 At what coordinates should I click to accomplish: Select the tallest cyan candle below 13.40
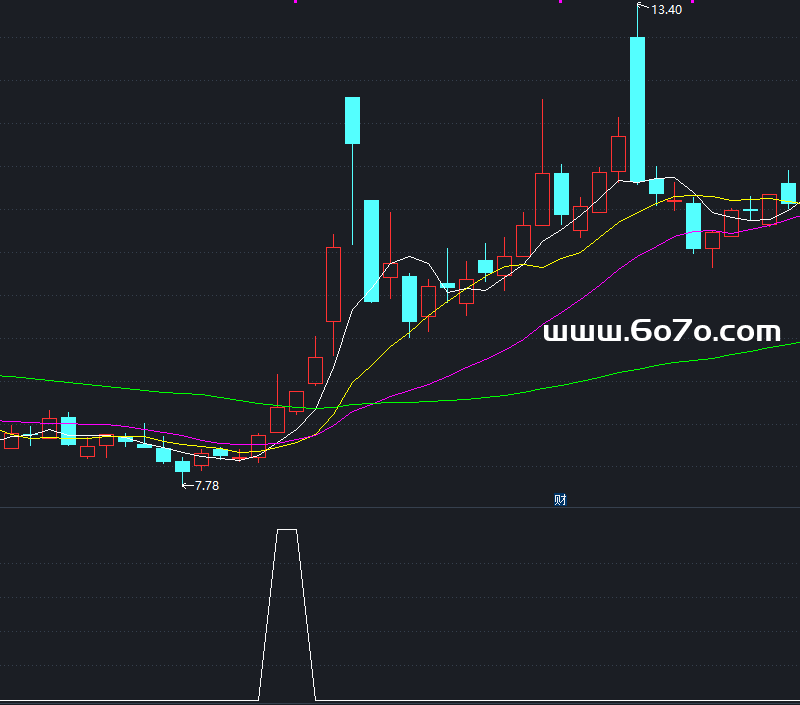[x=637, y=110]
